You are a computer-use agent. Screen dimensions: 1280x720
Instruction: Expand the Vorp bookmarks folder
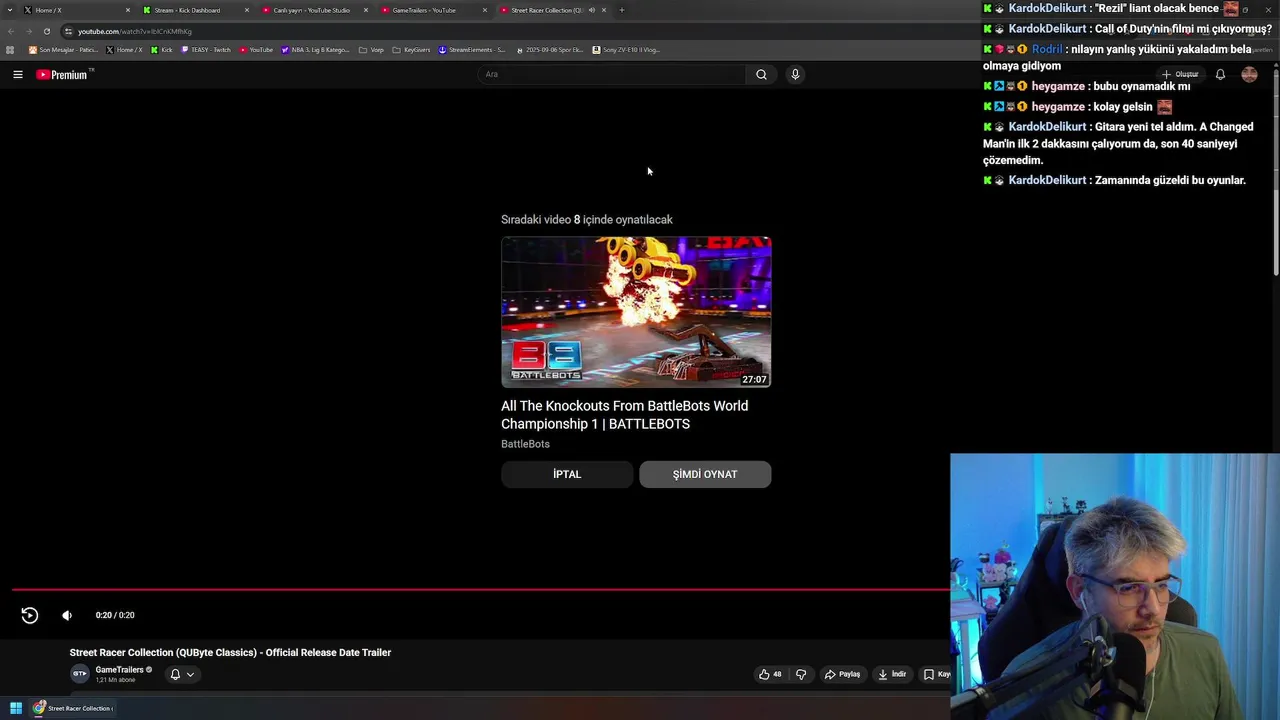(371, 49)
